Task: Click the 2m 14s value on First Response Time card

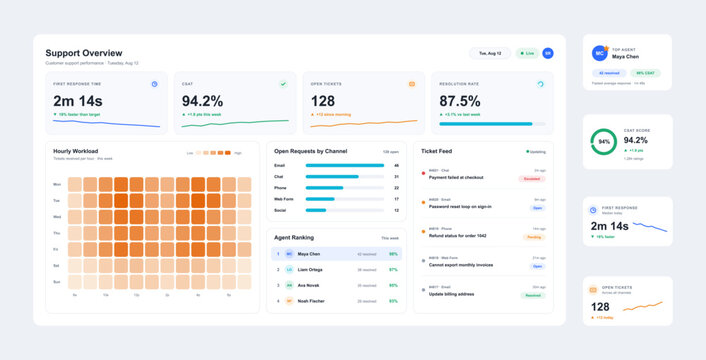Action: click(x=77, y=101)
